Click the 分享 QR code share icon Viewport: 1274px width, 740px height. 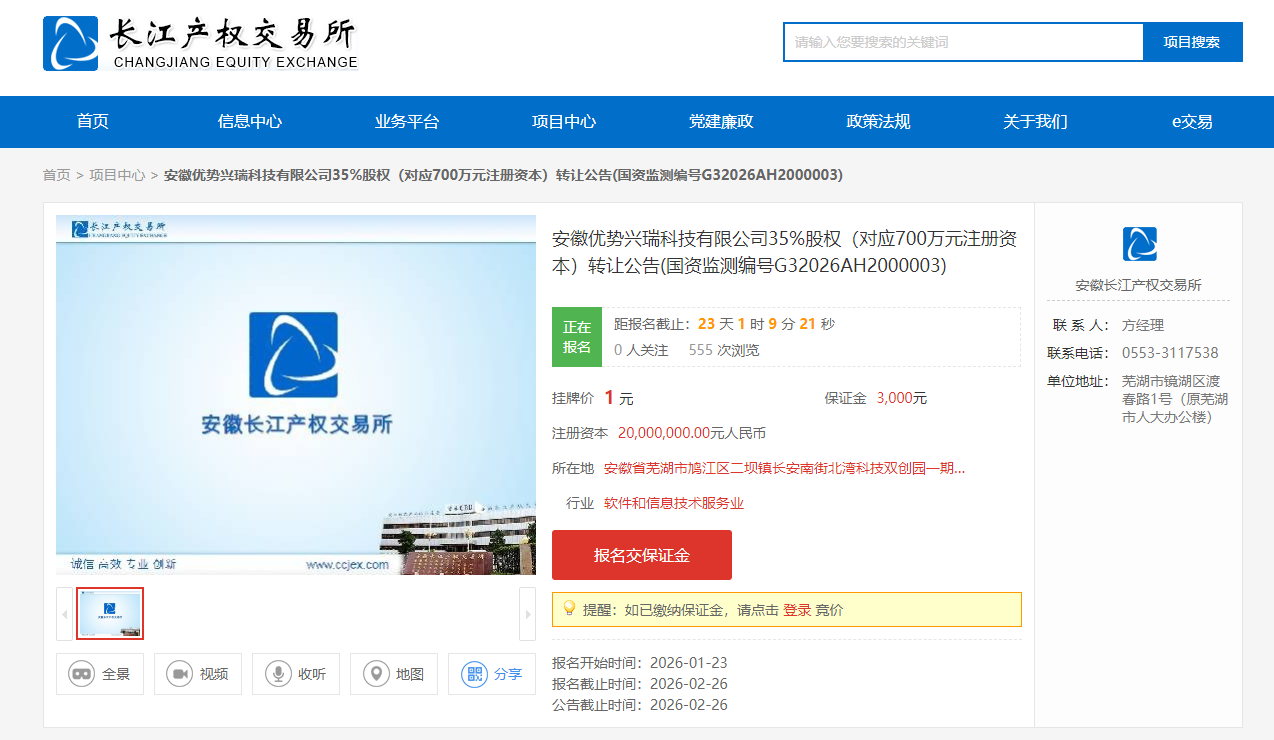point(474,674)
